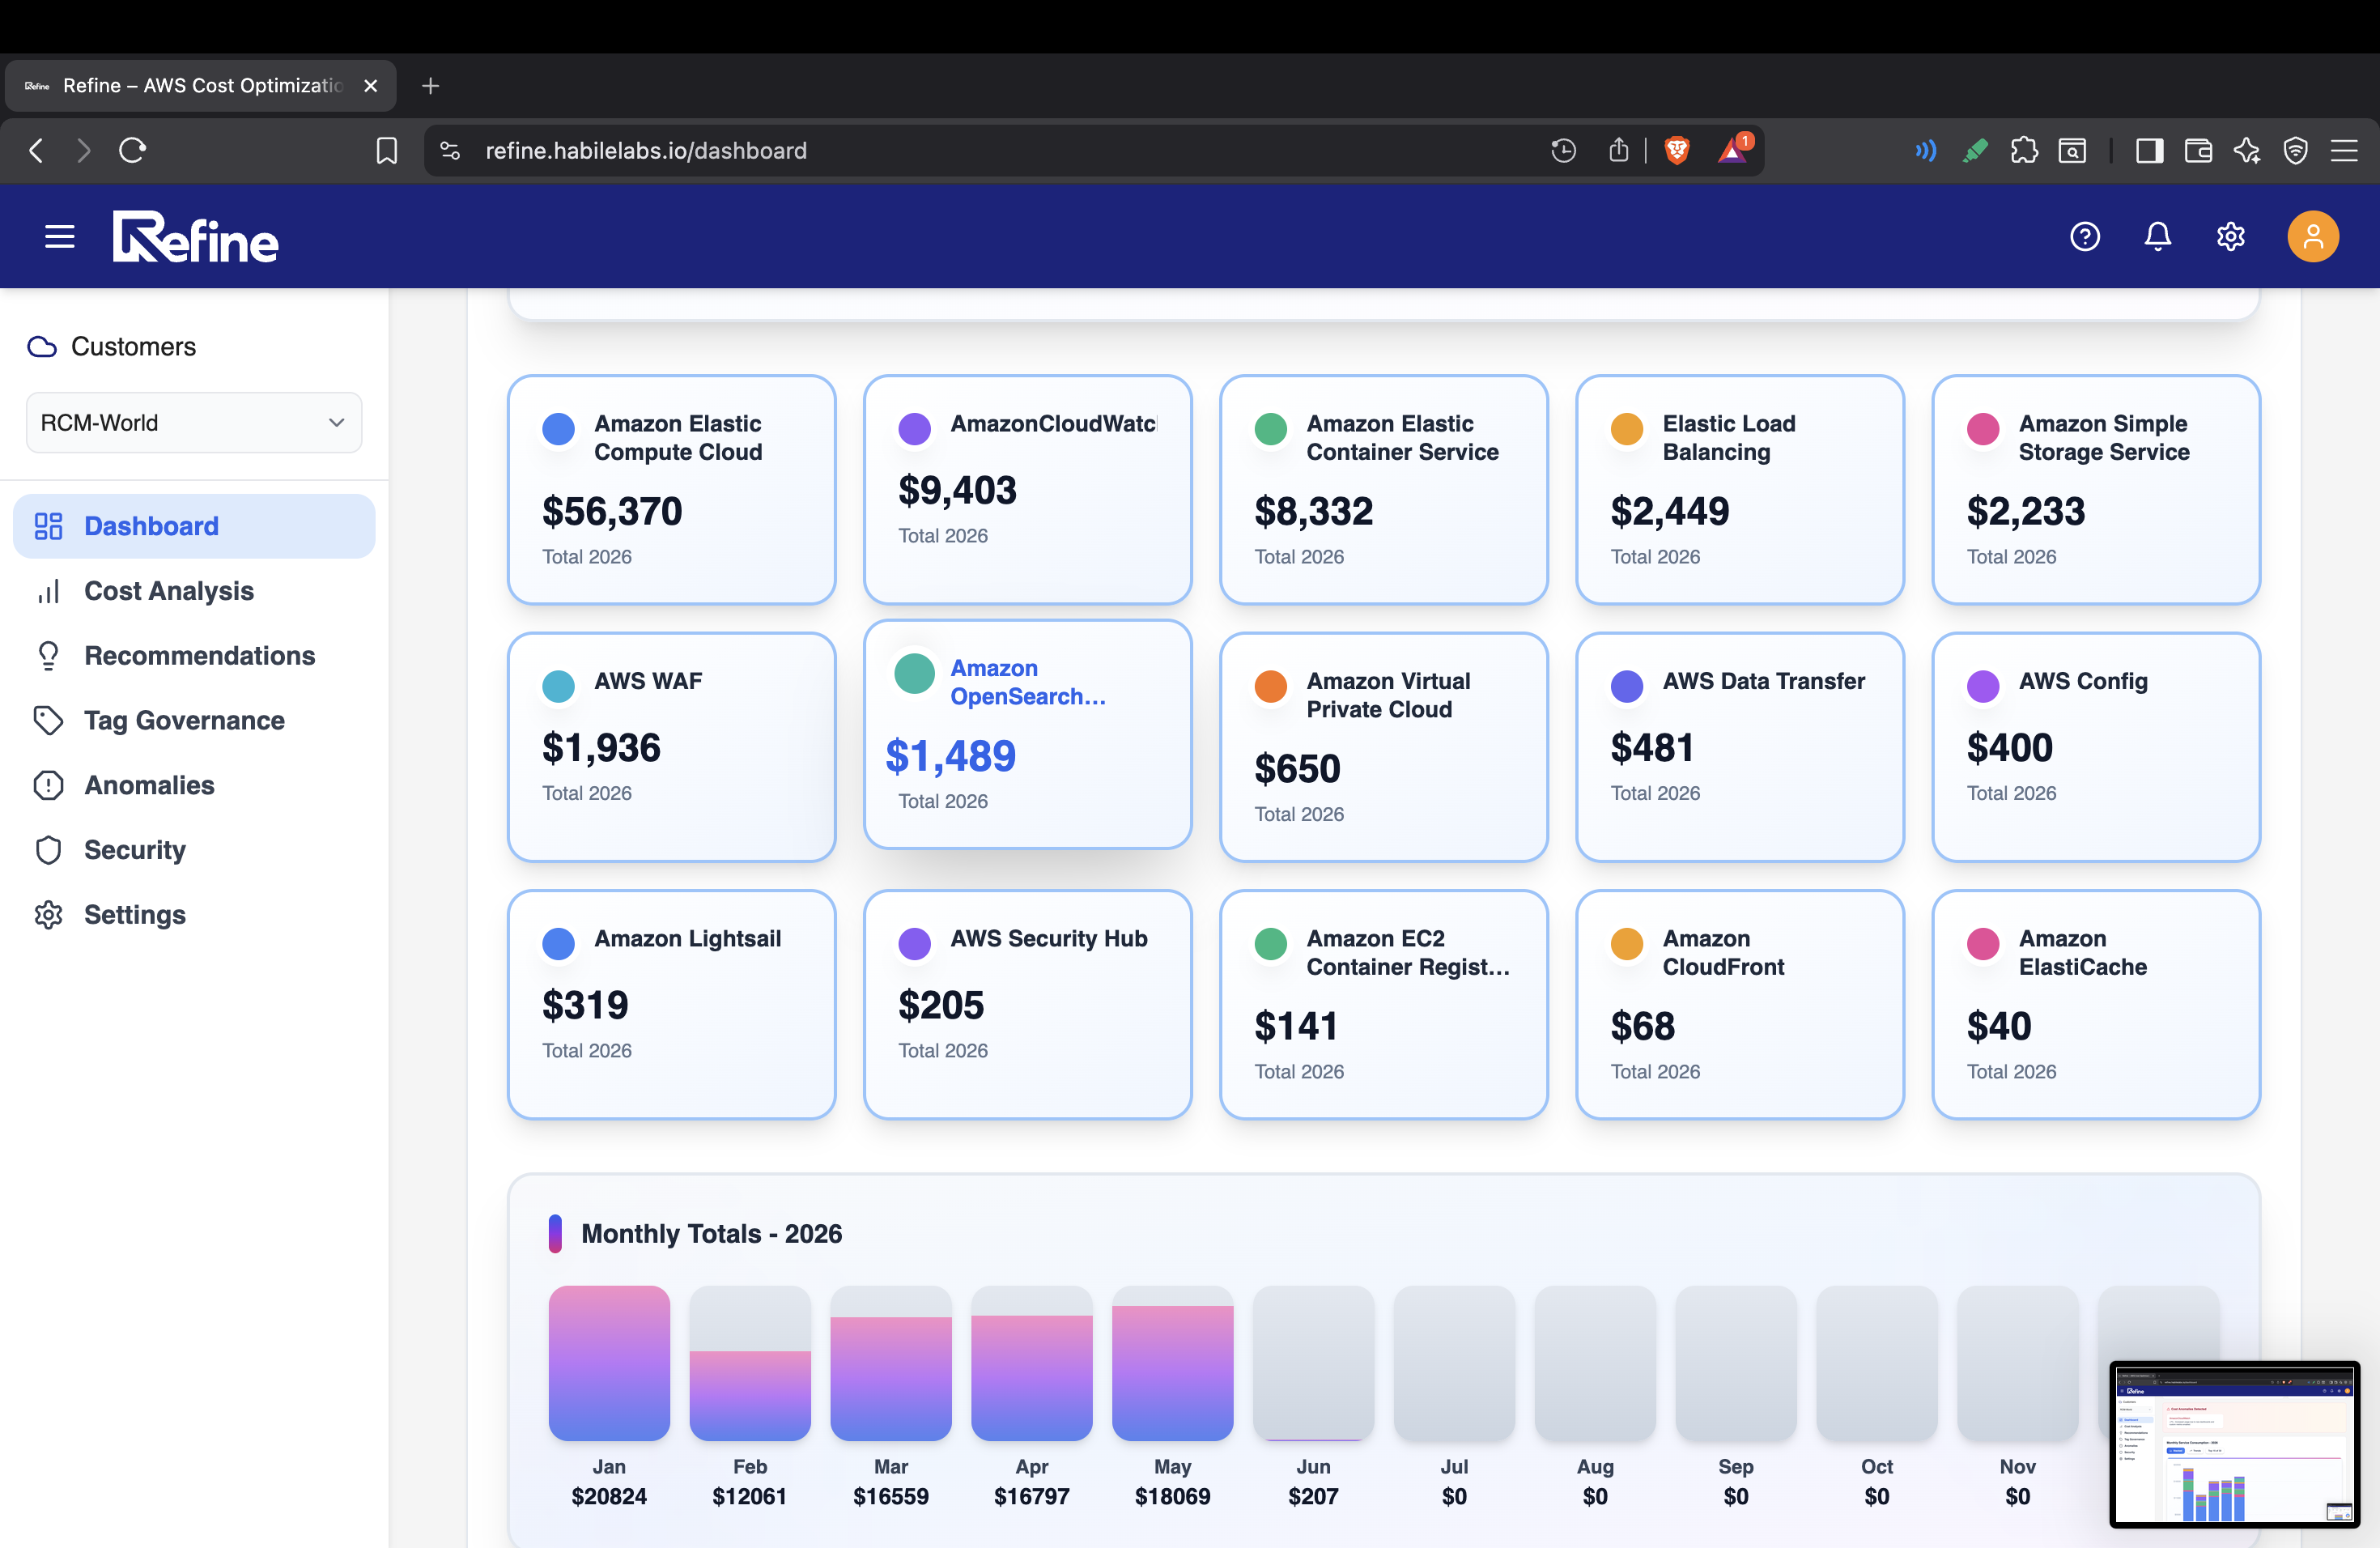
Task: Open the Dashboard menu item
Action: tap(194, 526)
